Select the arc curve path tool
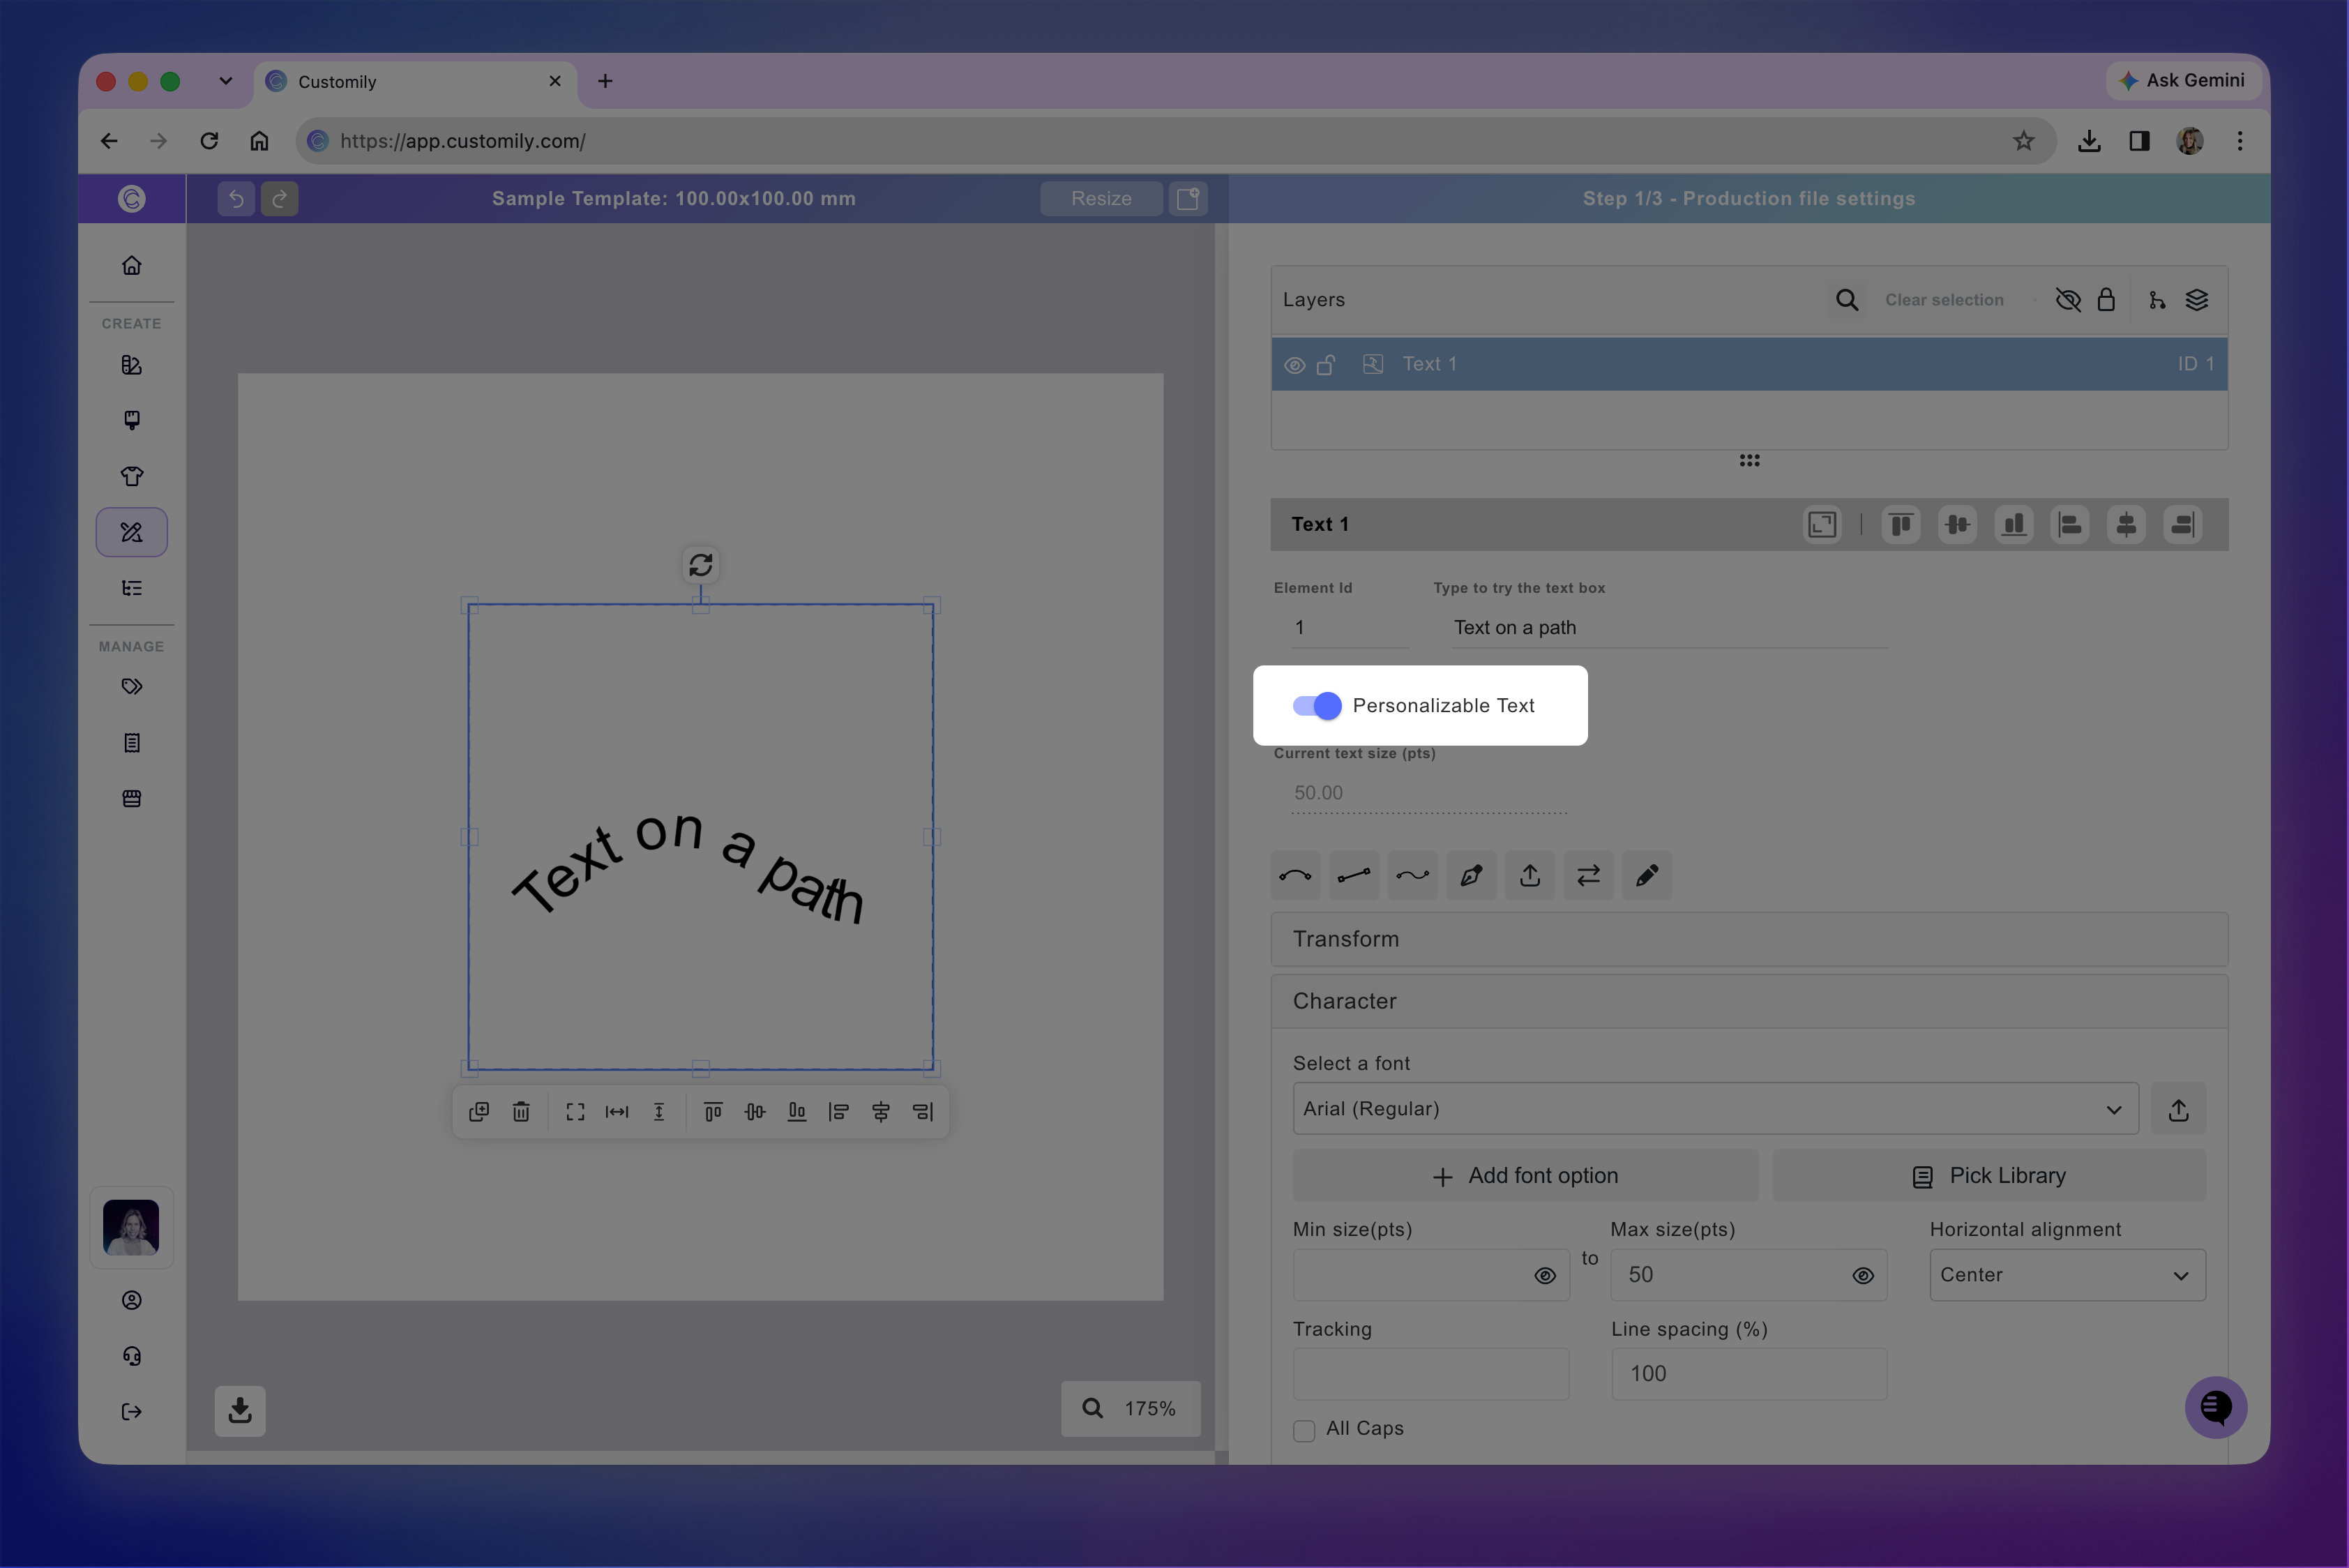2349x1568 pixels. point(1295,876)
